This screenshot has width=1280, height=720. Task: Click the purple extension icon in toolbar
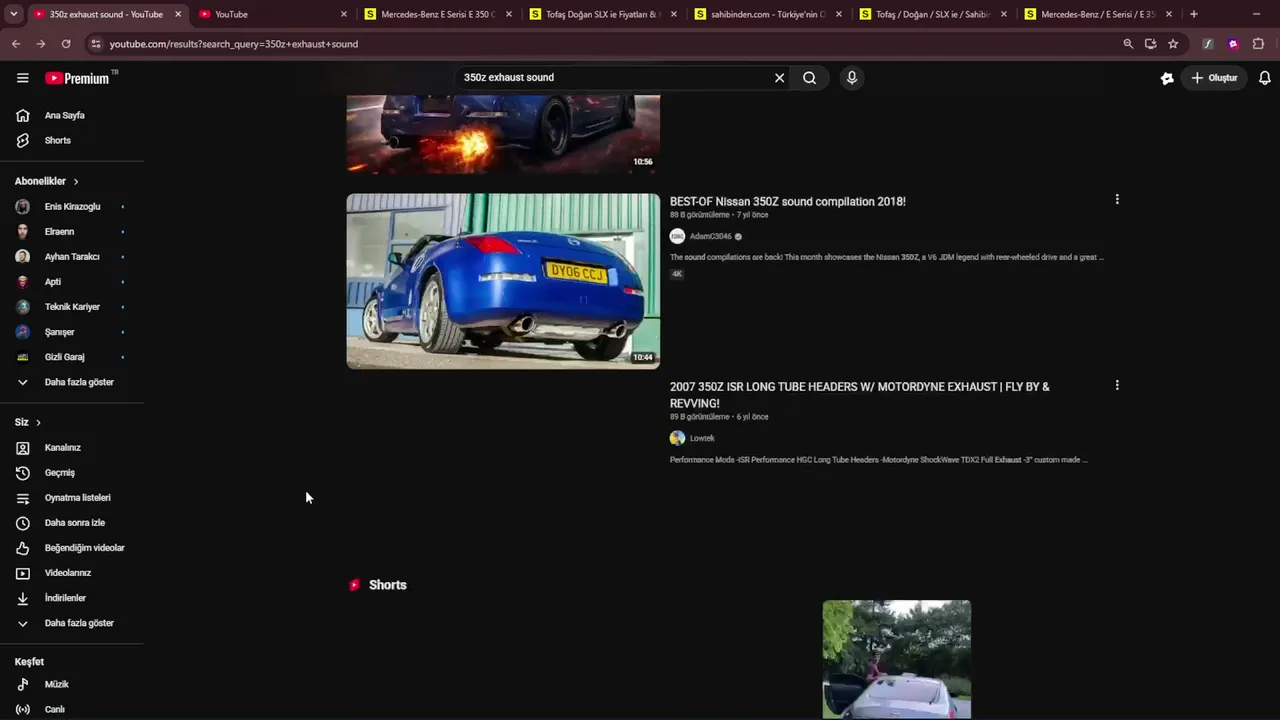coord(1233,44)
